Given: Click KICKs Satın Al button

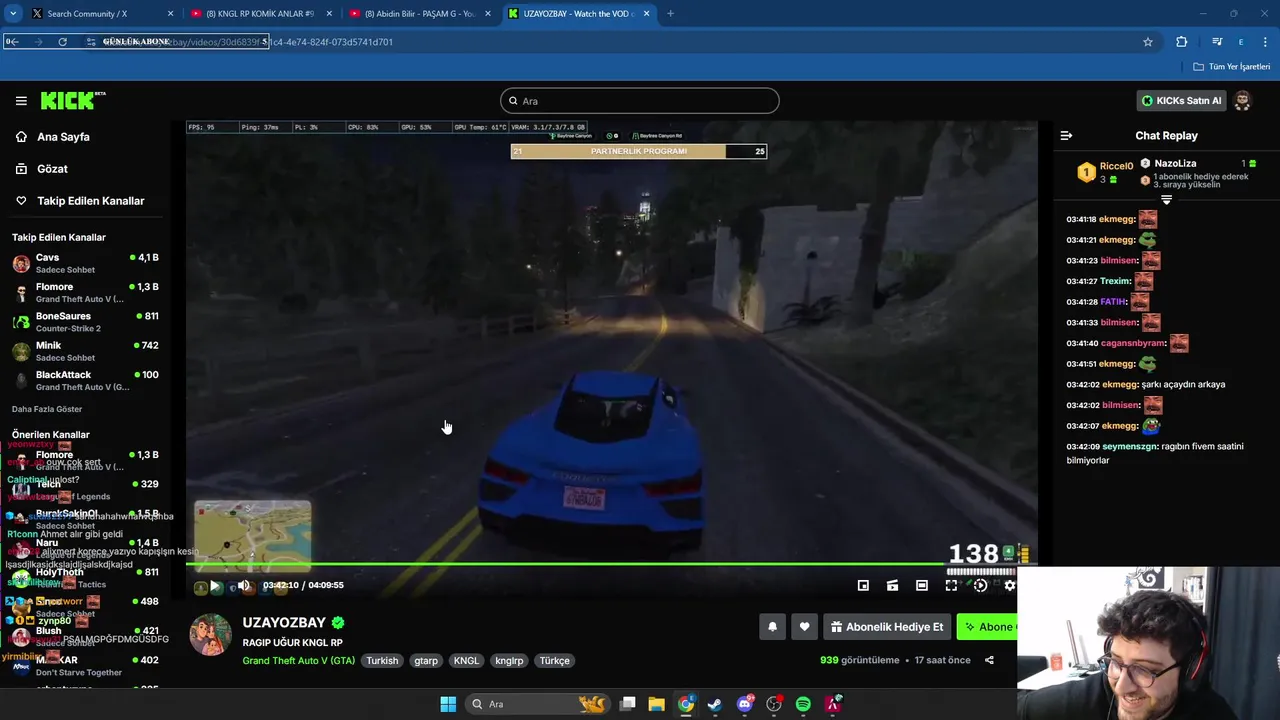Looking at the screenshot, I should (x=1181, y=101).
